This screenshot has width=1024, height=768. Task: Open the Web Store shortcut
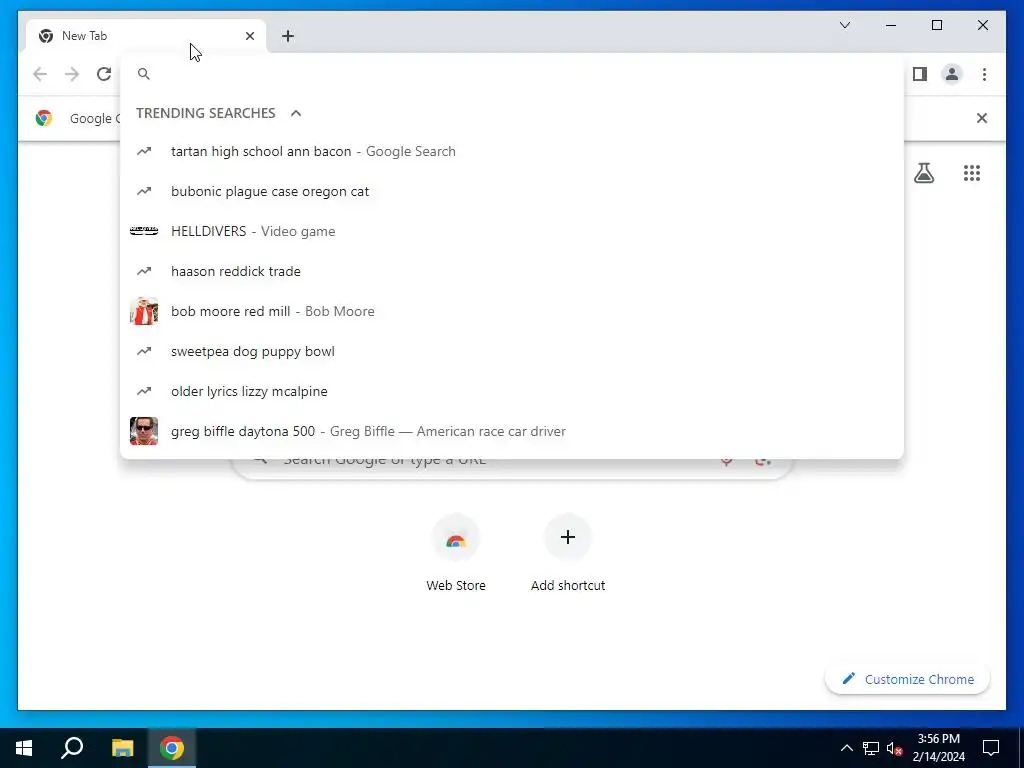click(x=456, y=554)
